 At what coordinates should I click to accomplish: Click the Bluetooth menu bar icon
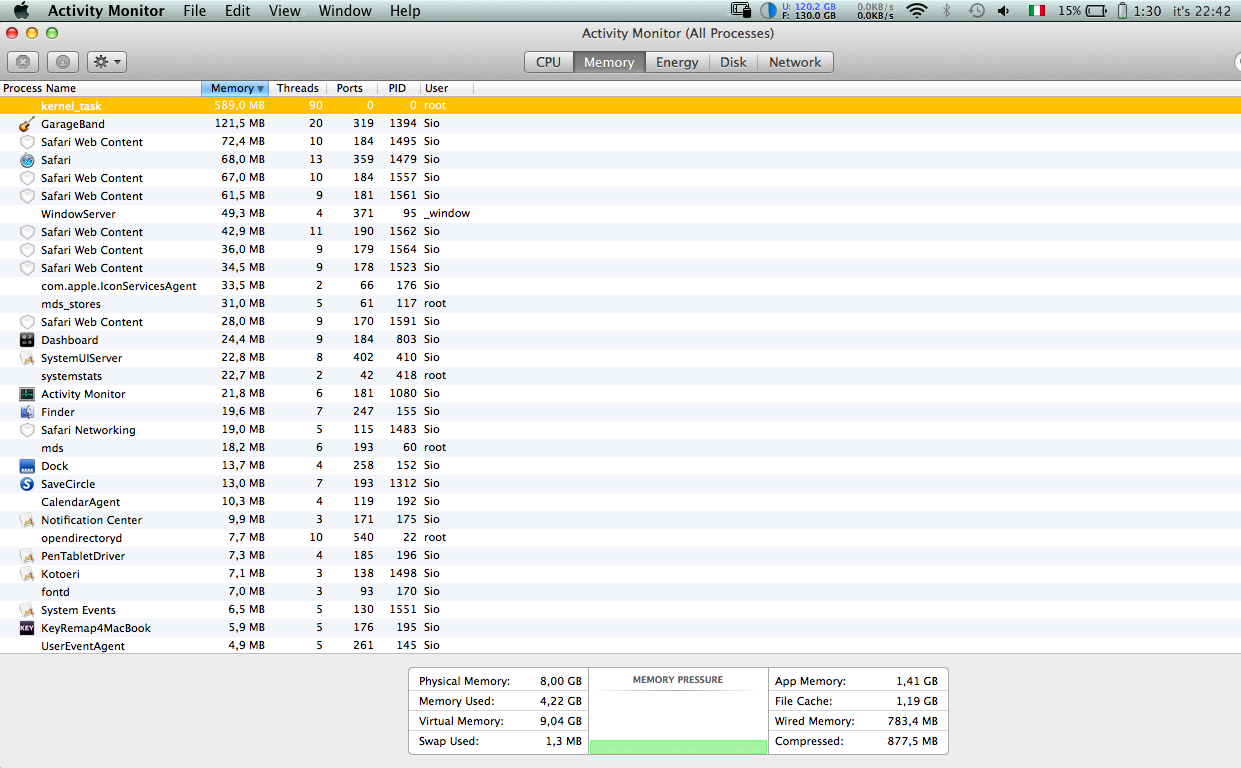click(x=947, y=11)
